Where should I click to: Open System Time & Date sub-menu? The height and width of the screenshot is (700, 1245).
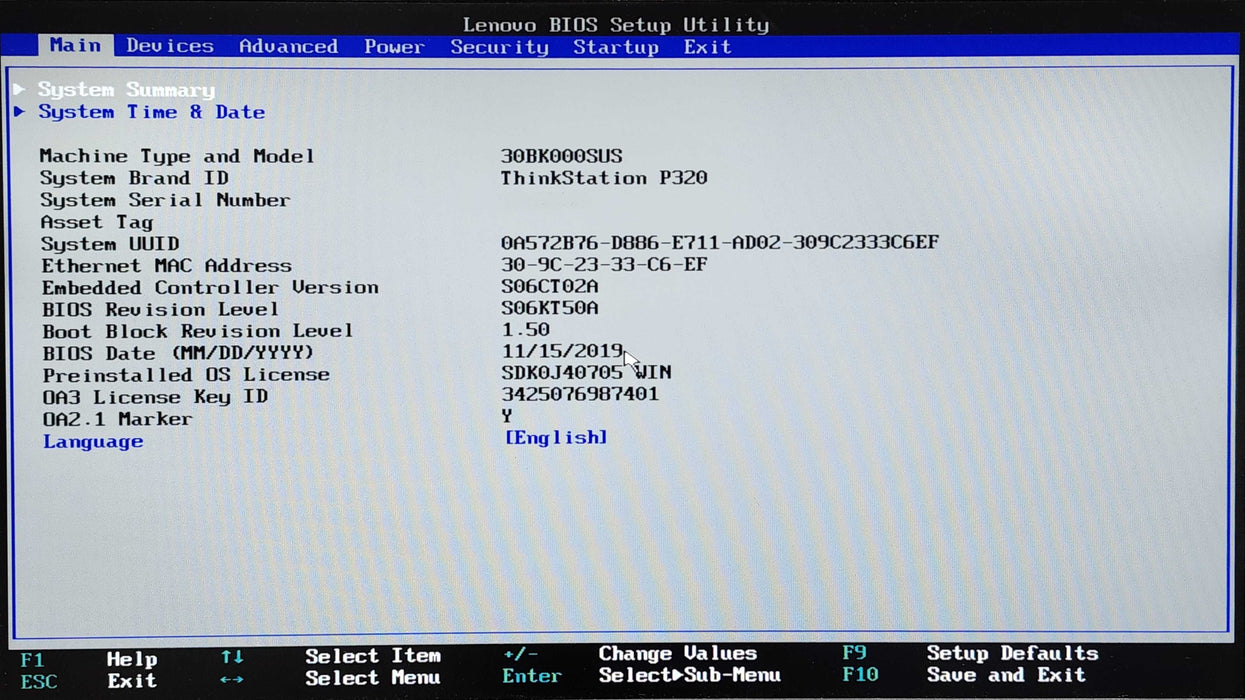point(151,112)
